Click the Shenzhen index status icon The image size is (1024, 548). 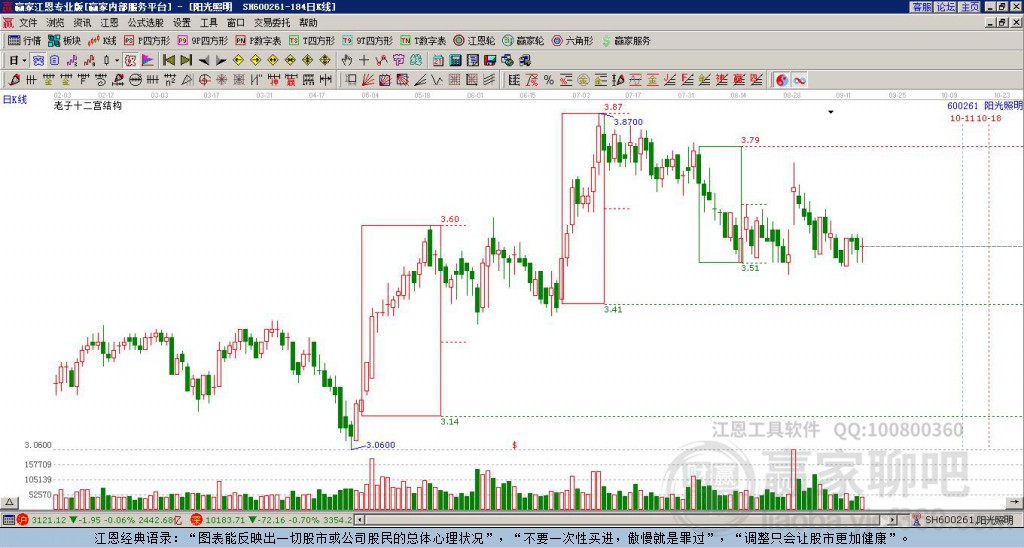pyautogui.click(x=197, y=520)
